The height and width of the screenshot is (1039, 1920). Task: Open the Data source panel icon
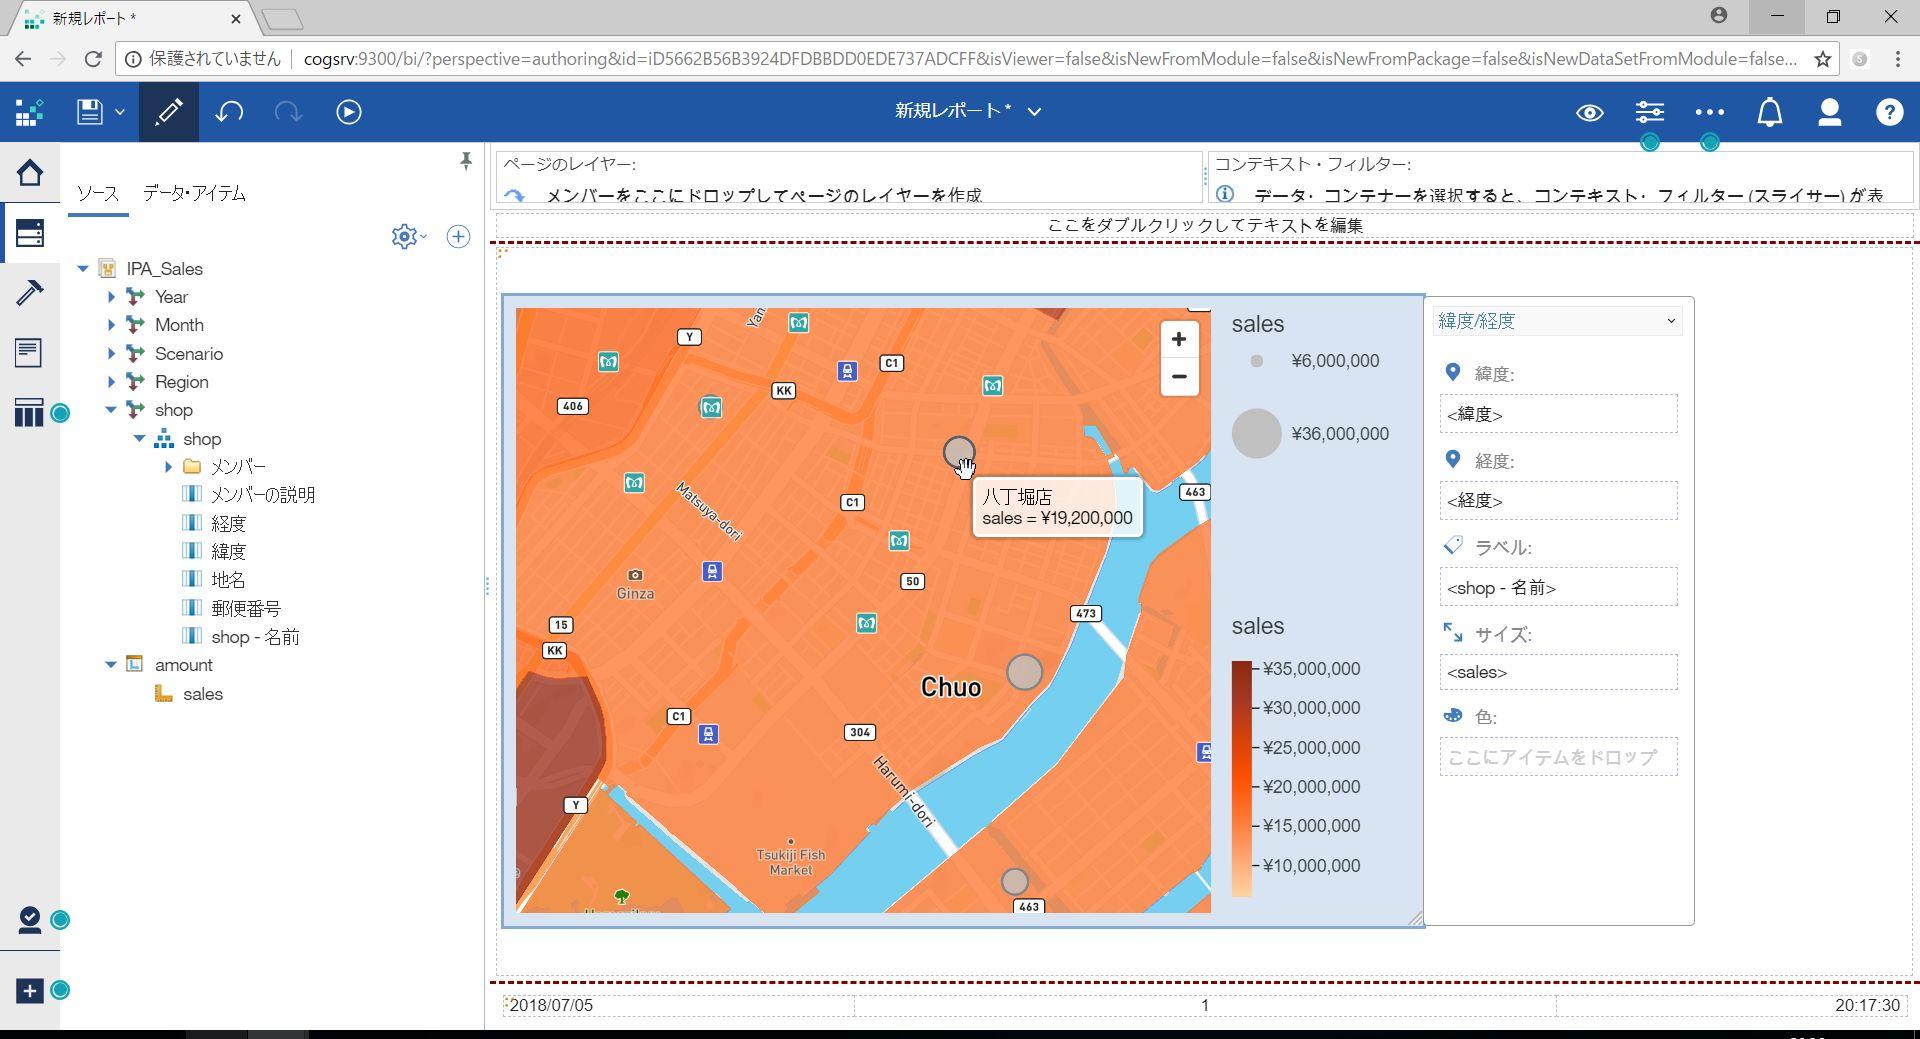point(30,233)
